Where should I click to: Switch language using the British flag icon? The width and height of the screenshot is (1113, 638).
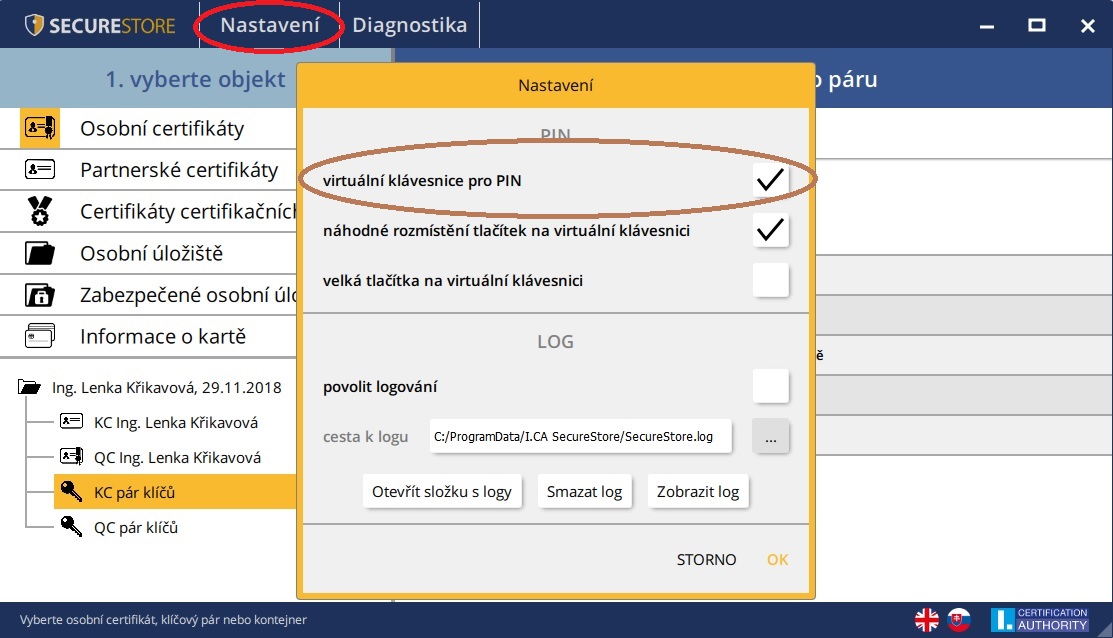925,619
